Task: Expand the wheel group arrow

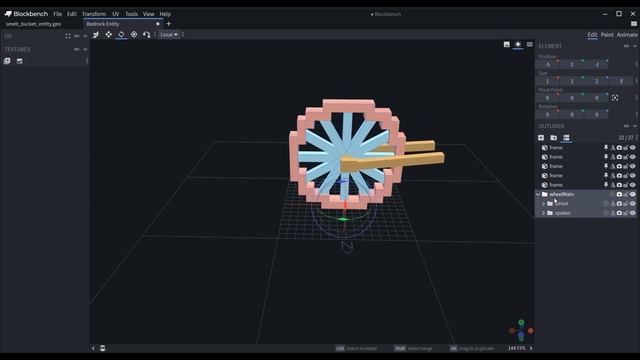Action: (544, 204)
